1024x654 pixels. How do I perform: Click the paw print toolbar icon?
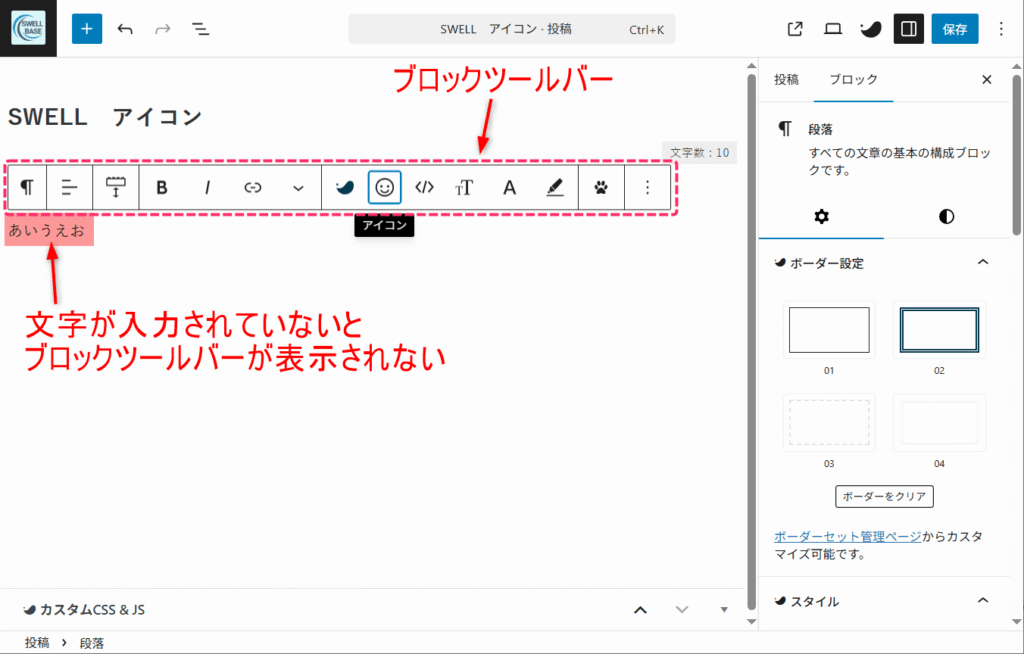tap(601, 188)
